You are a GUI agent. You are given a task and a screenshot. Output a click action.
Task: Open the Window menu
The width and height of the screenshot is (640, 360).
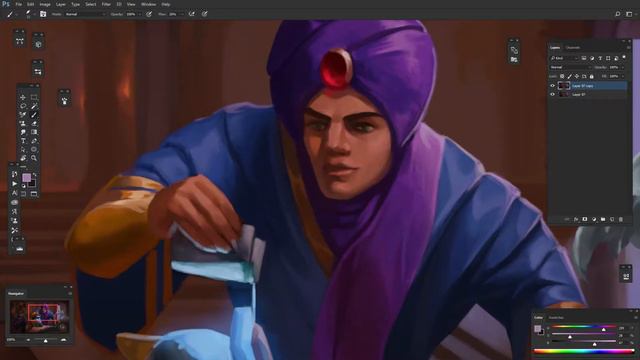(x=148, y=4)
